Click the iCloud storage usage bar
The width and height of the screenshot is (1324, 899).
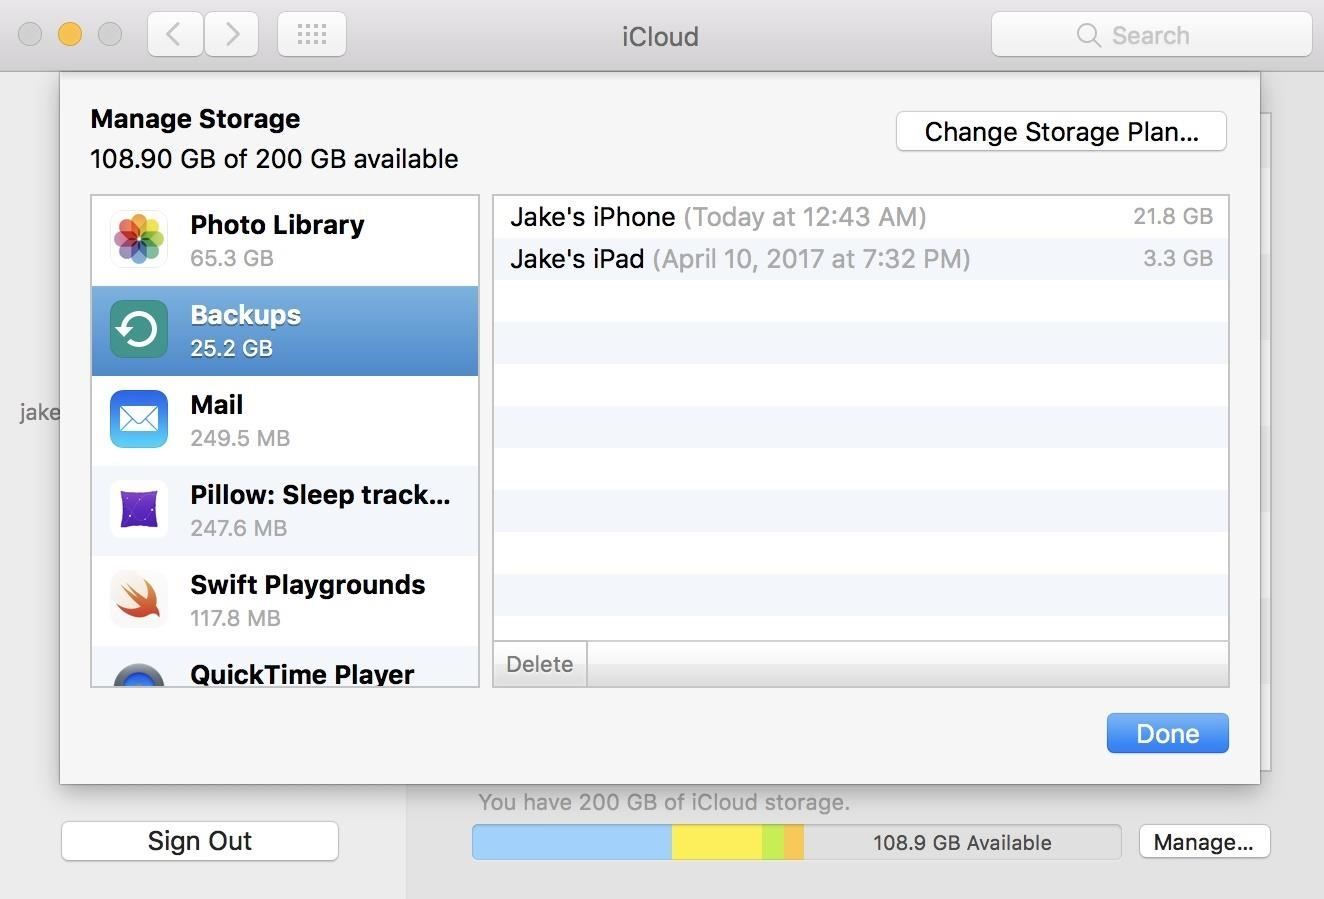click(x=796, y=842)
